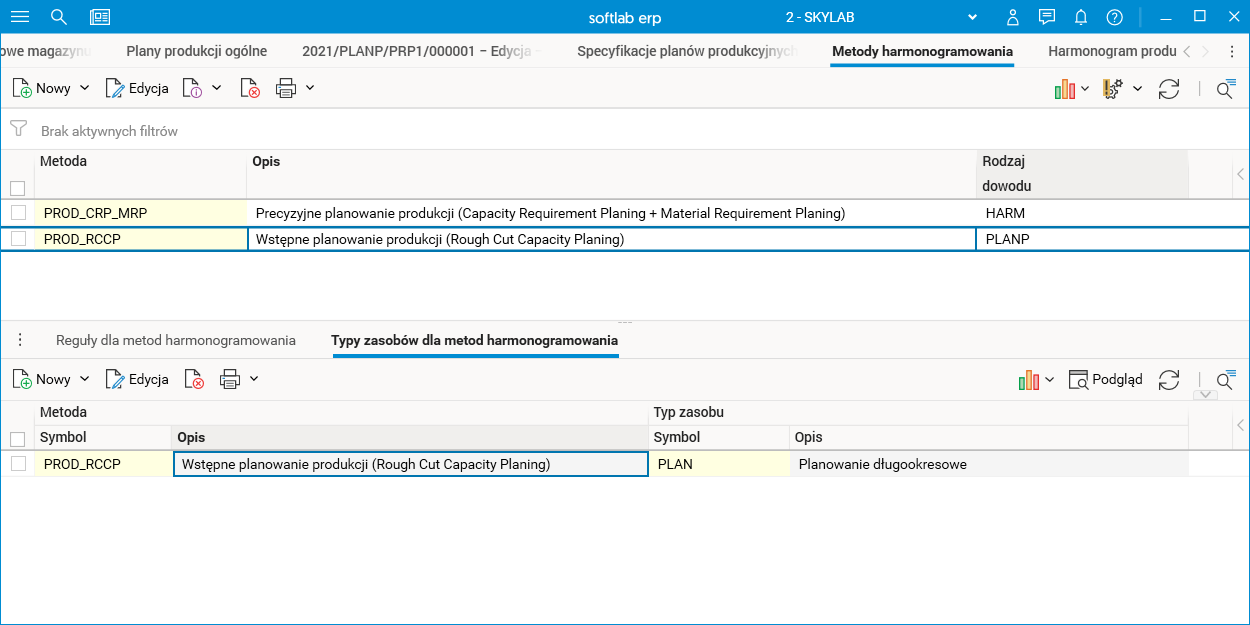Screen dimensions: 1250x625
Task: Open the dropdown arrow next to top Nowy
Action: (84, 88)
